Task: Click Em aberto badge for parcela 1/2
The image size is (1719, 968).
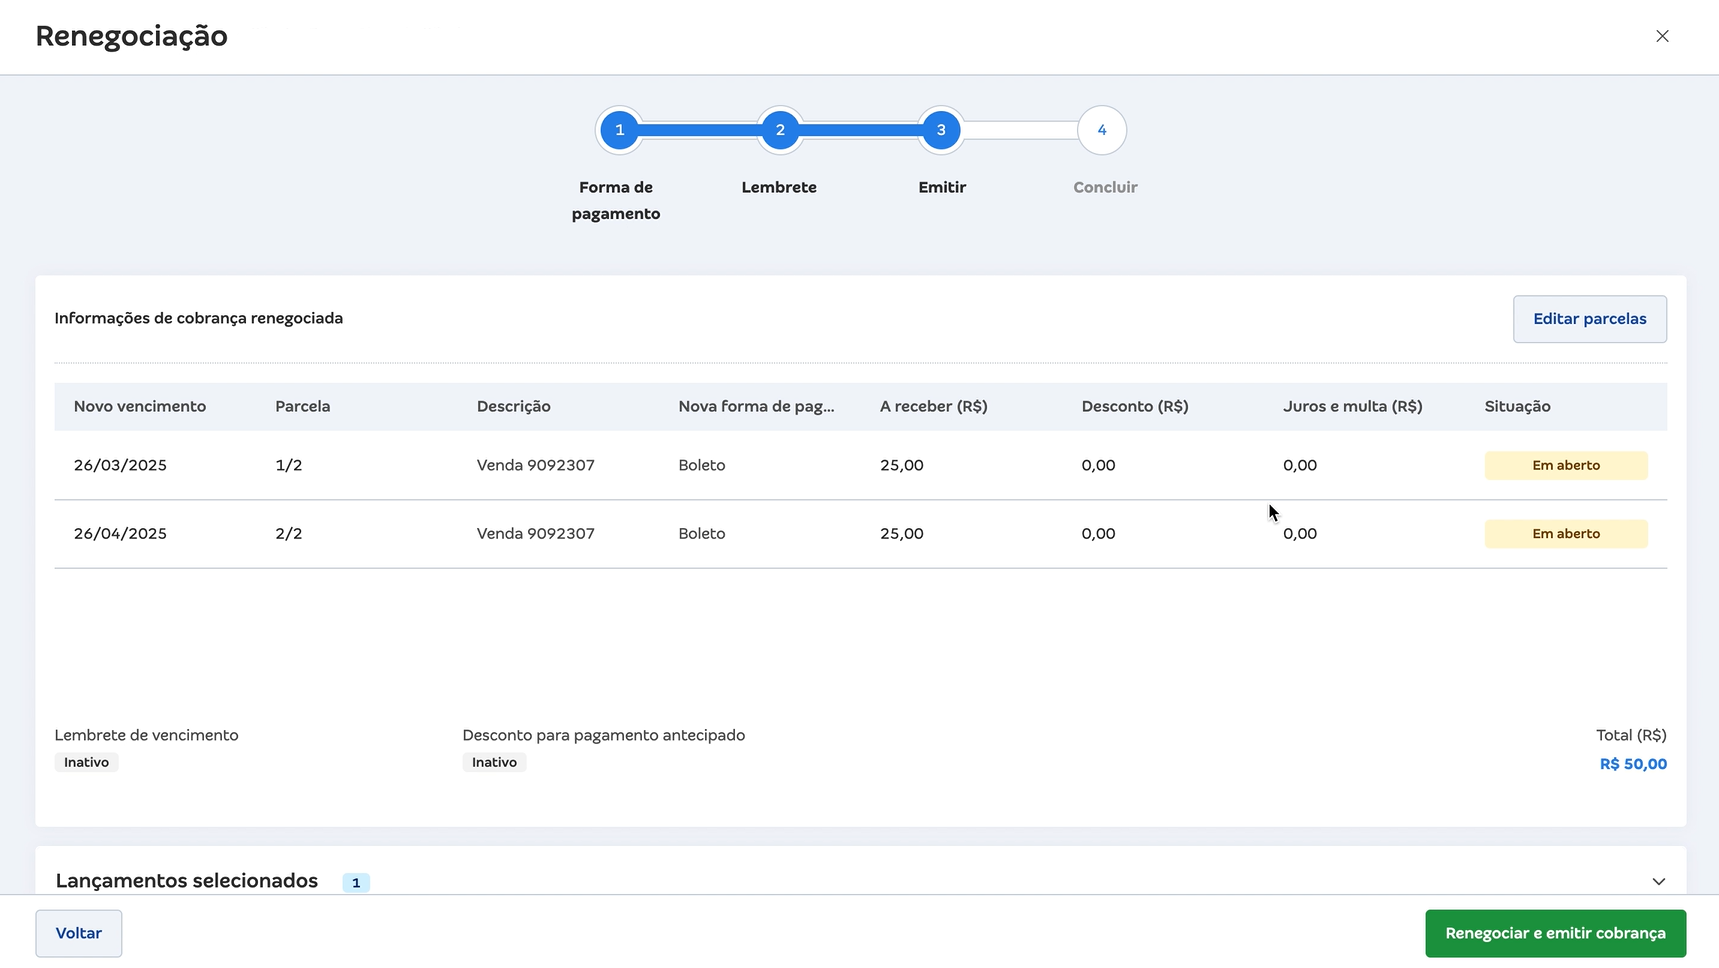Action: tap(1565, 465)
